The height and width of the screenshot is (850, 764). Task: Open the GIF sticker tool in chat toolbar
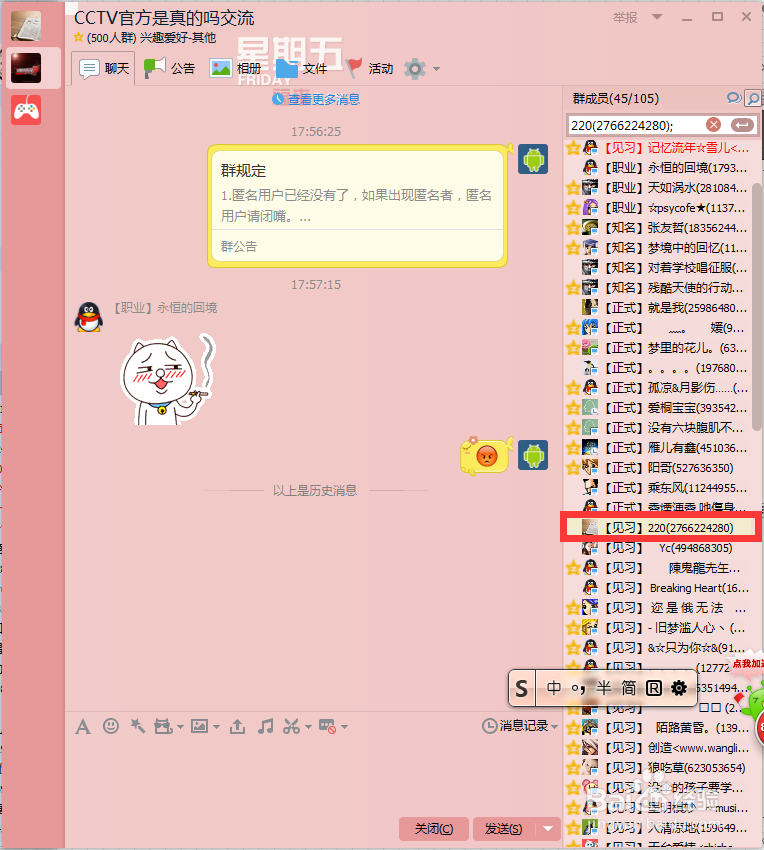(163, 726)
